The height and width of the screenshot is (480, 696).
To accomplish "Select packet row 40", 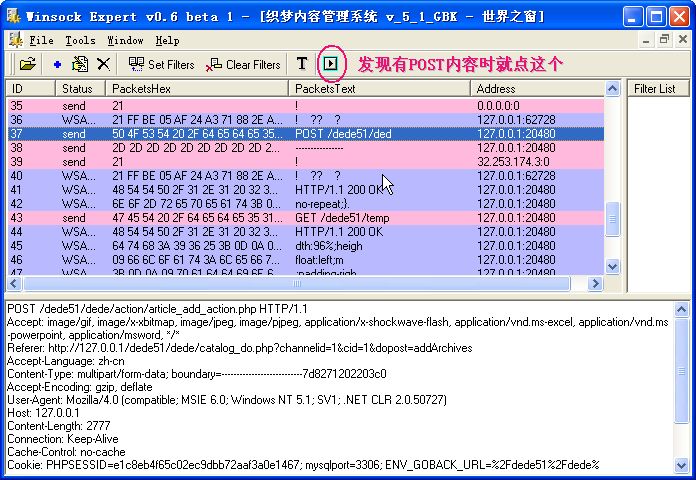I will pos(306,176).
